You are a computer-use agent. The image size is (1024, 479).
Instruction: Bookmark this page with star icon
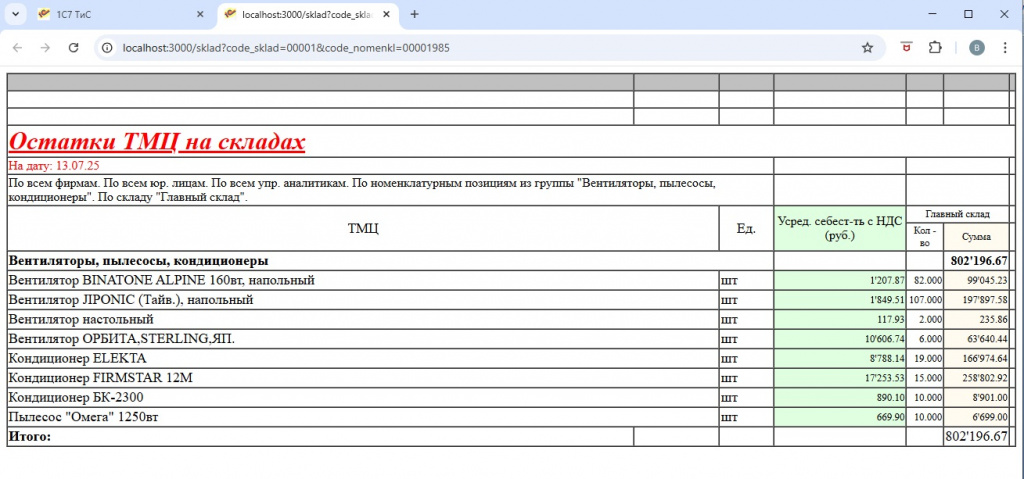867,48
